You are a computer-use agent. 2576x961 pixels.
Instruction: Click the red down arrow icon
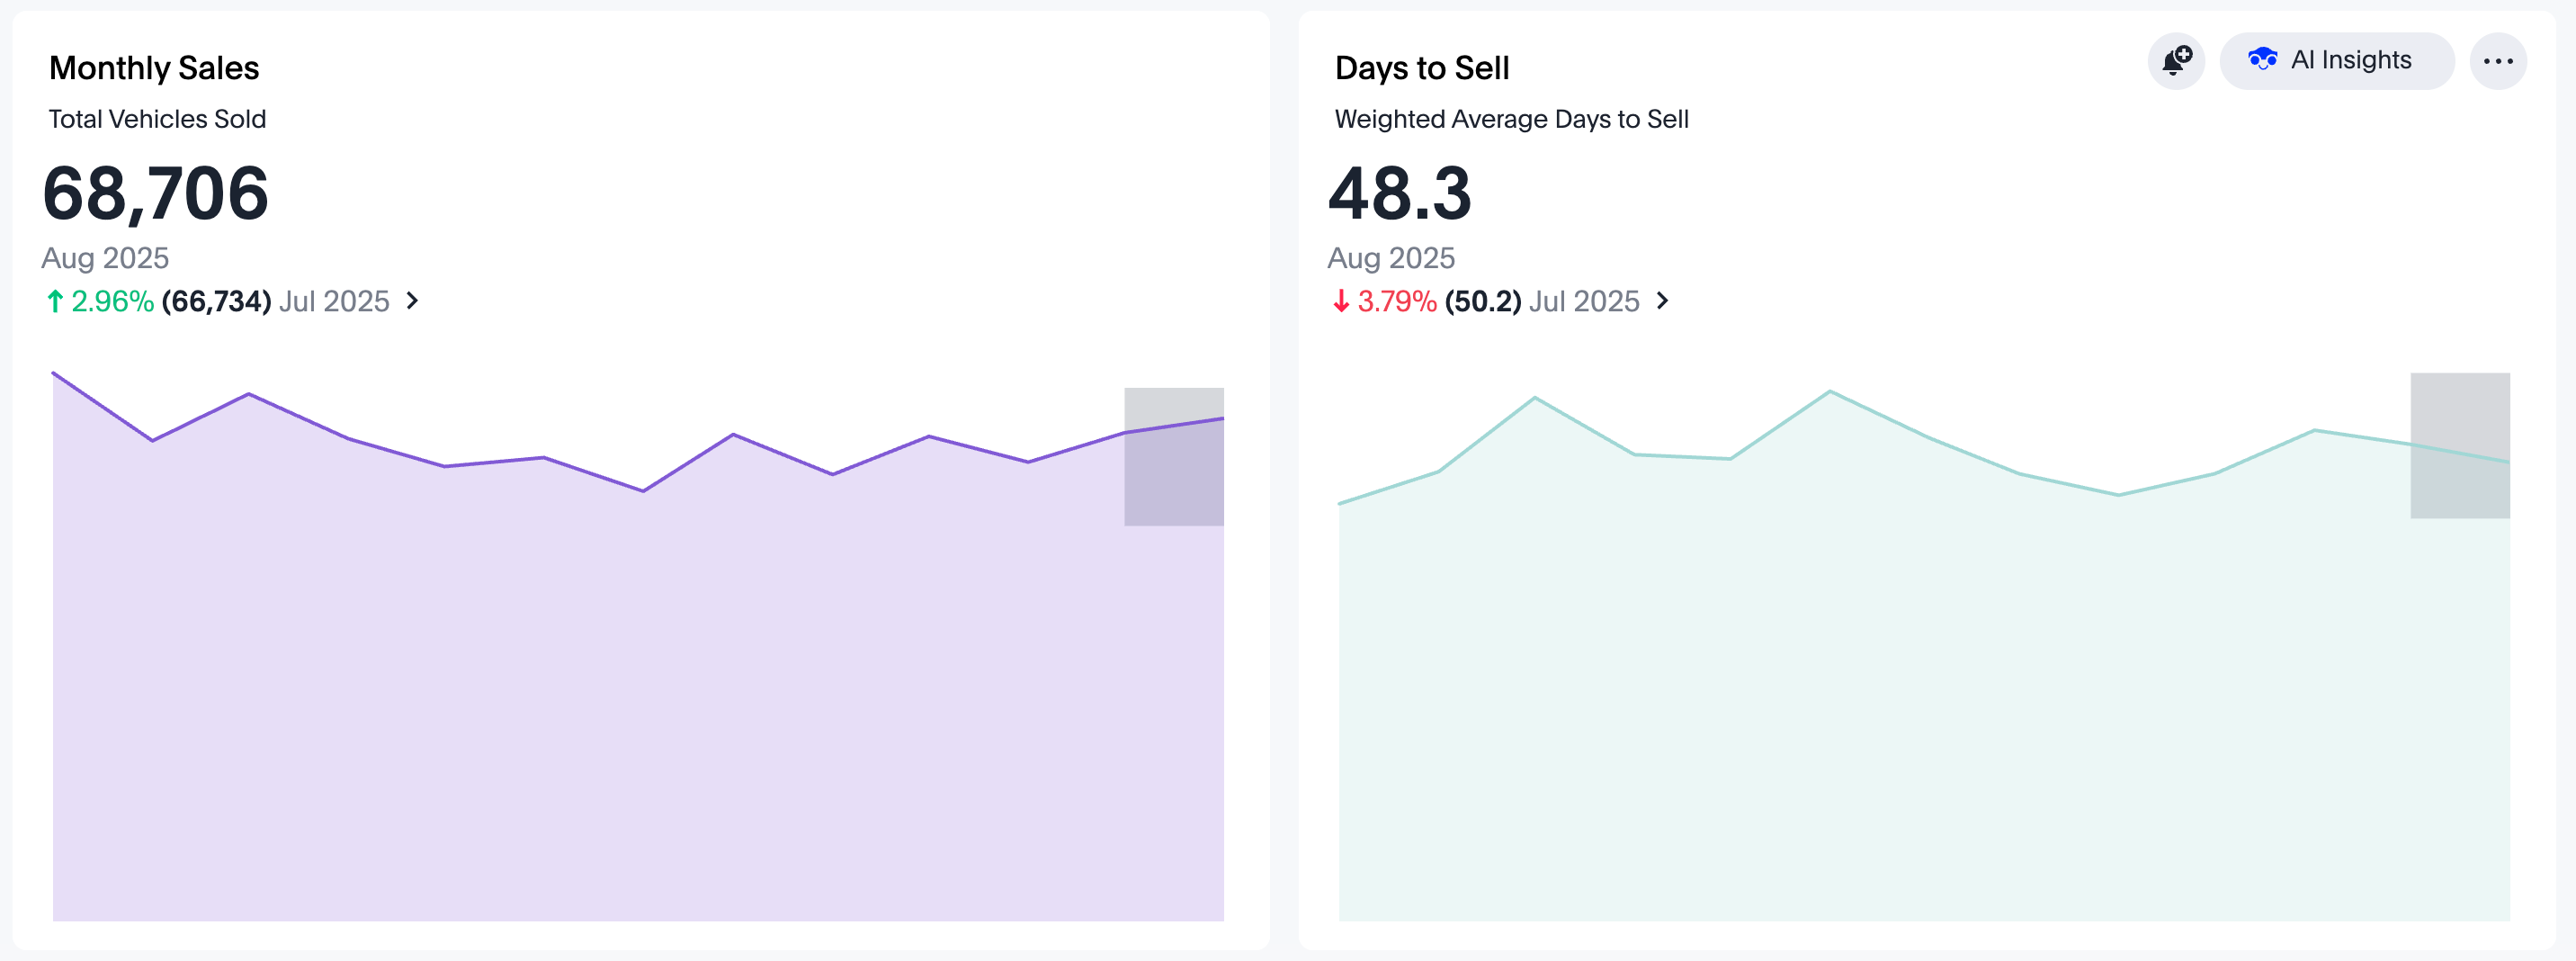[x=1341, y=301]
